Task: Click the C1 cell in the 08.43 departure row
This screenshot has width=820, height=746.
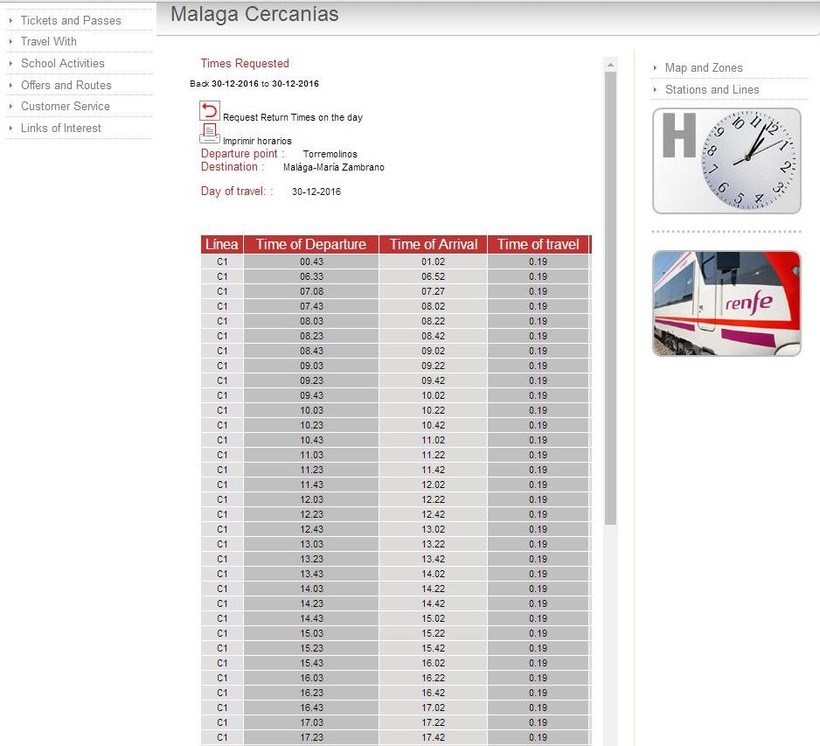Action: pos(222,351)
